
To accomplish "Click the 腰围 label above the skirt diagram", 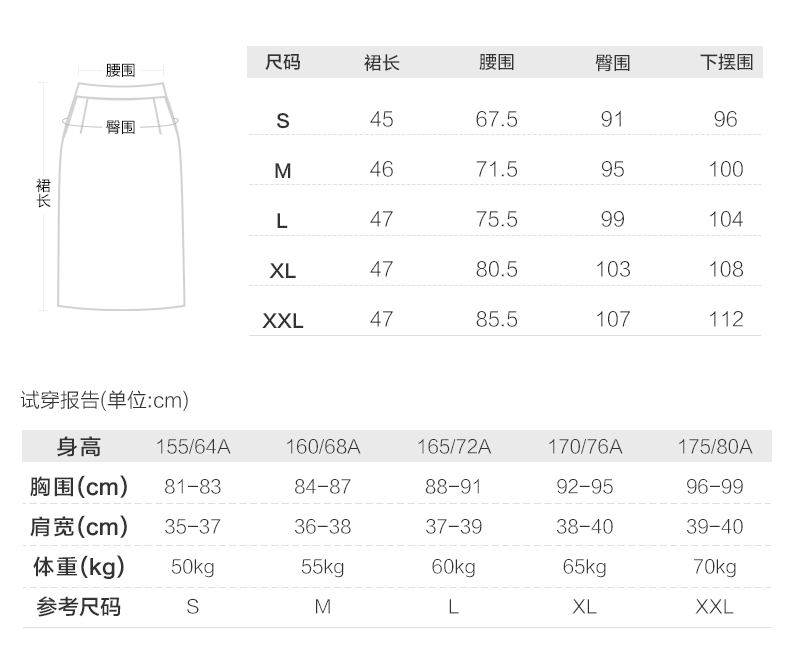I will point(121,71).
